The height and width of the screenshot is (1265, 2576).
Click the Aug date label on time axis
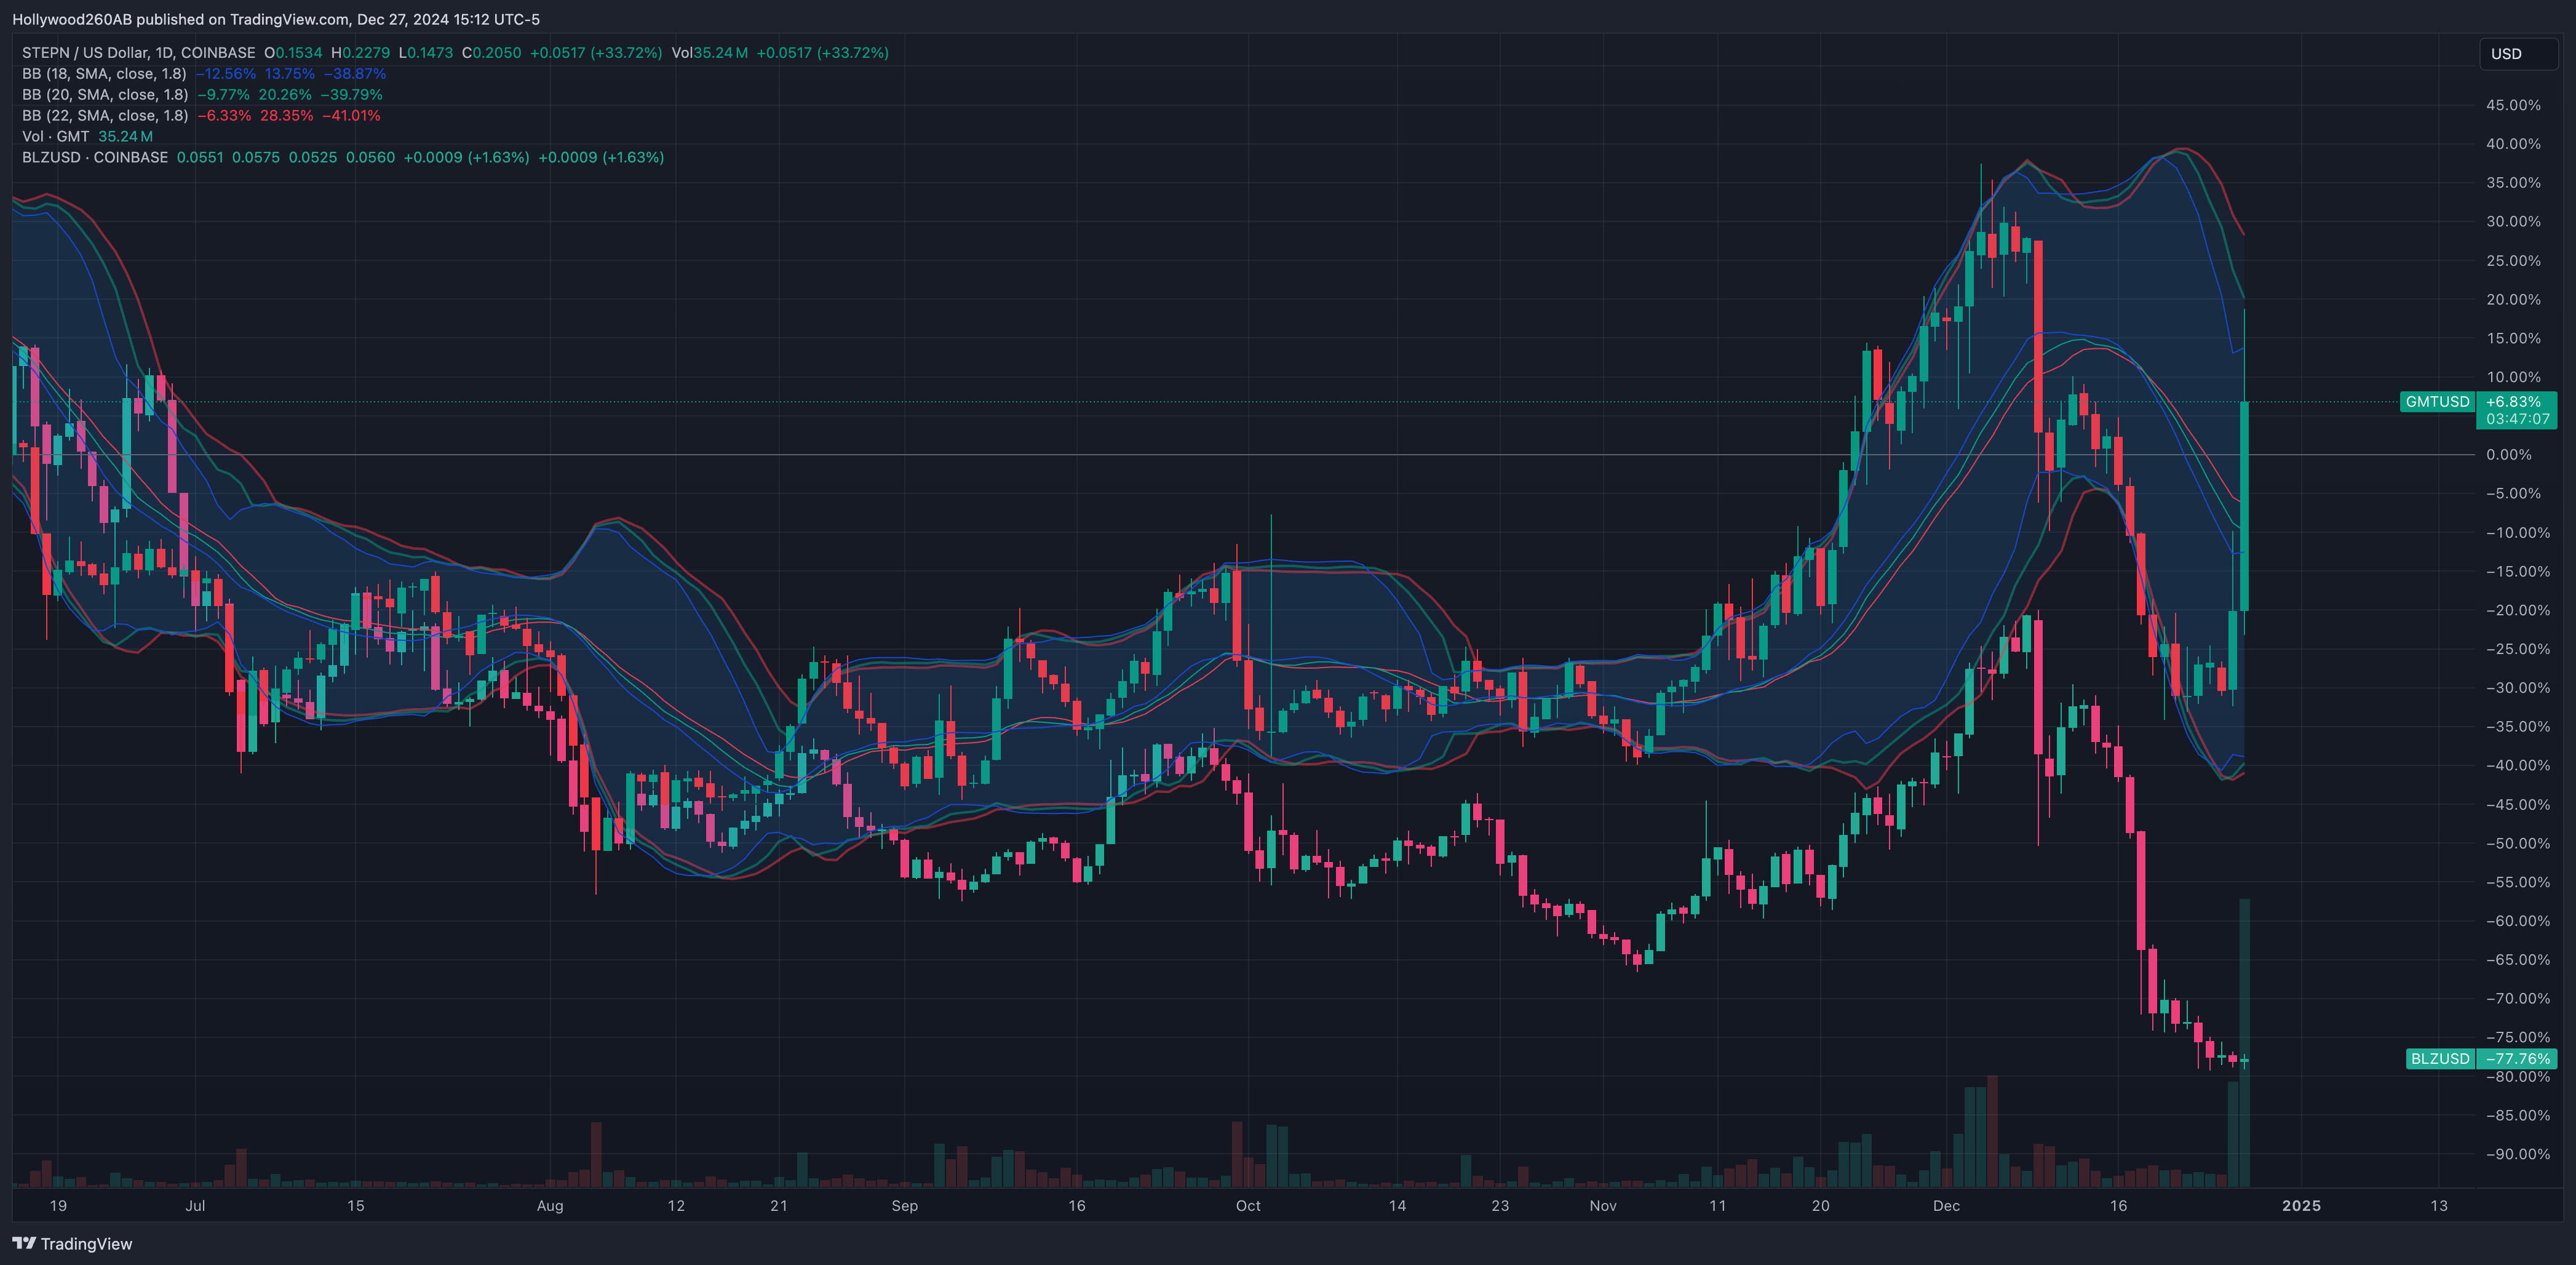550,1206
